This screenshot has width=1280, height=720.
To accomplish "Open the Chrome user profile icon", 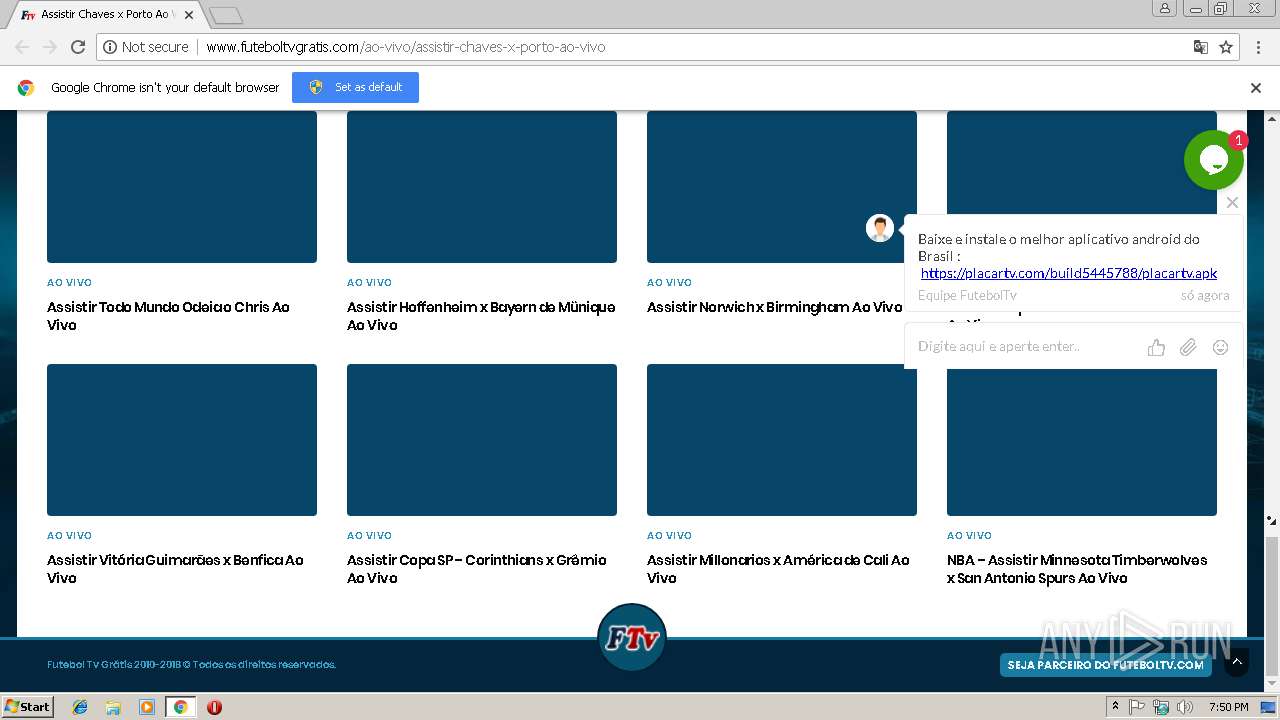I will (1164, 8).
